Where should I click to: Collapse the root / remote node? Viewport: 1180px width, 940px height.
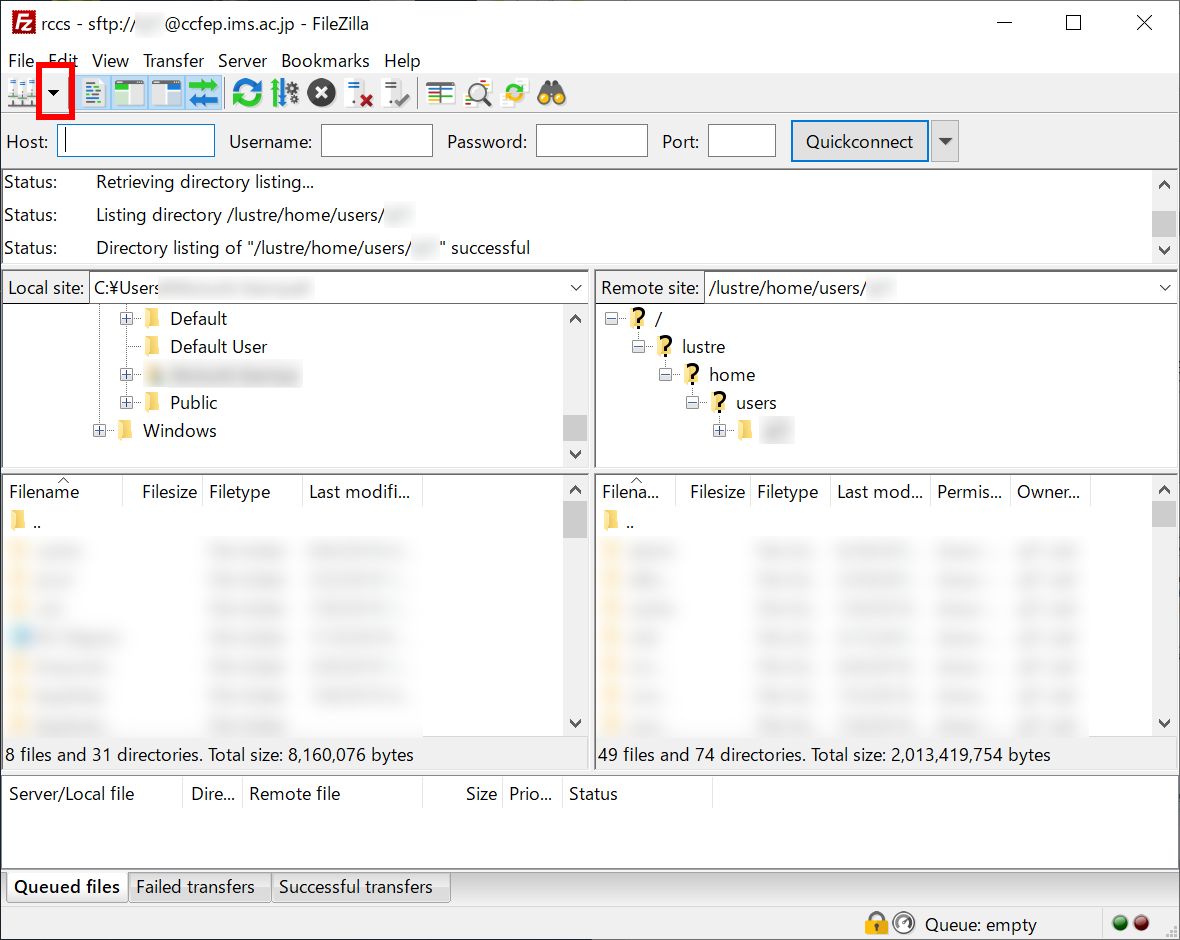pyautogui.click(x=612, y=318)
